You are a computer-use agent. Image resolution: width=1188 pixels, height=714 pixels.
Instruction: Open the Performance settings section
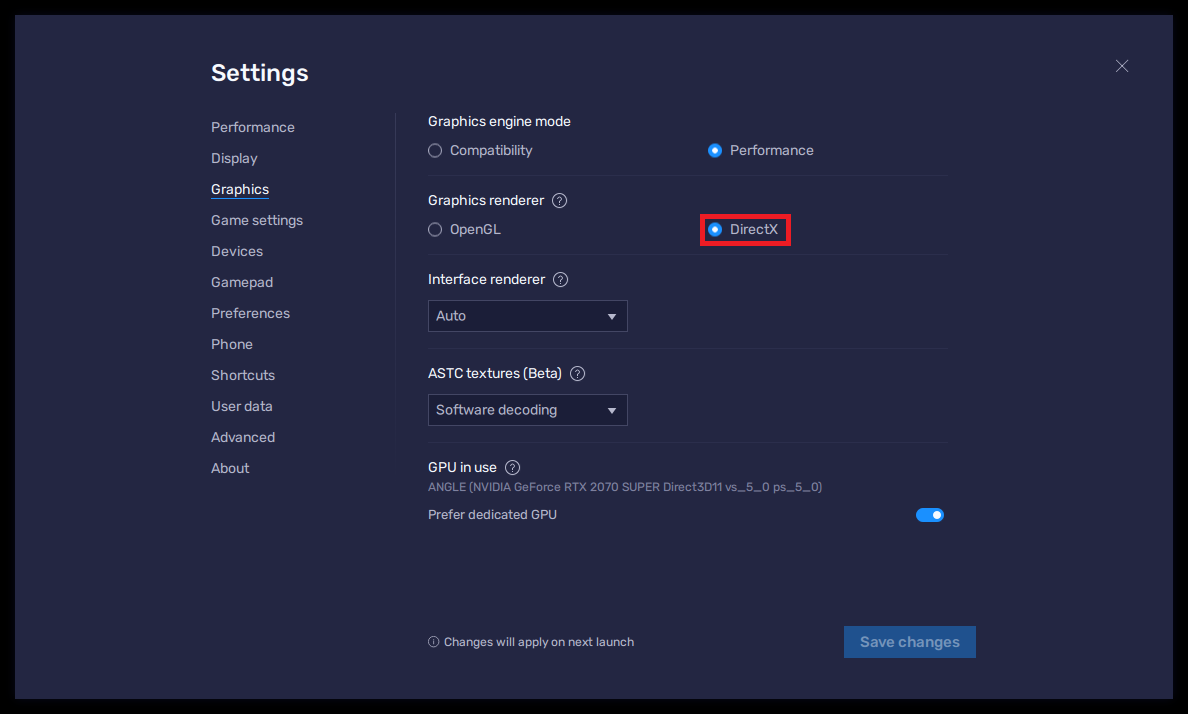(252, 127)
